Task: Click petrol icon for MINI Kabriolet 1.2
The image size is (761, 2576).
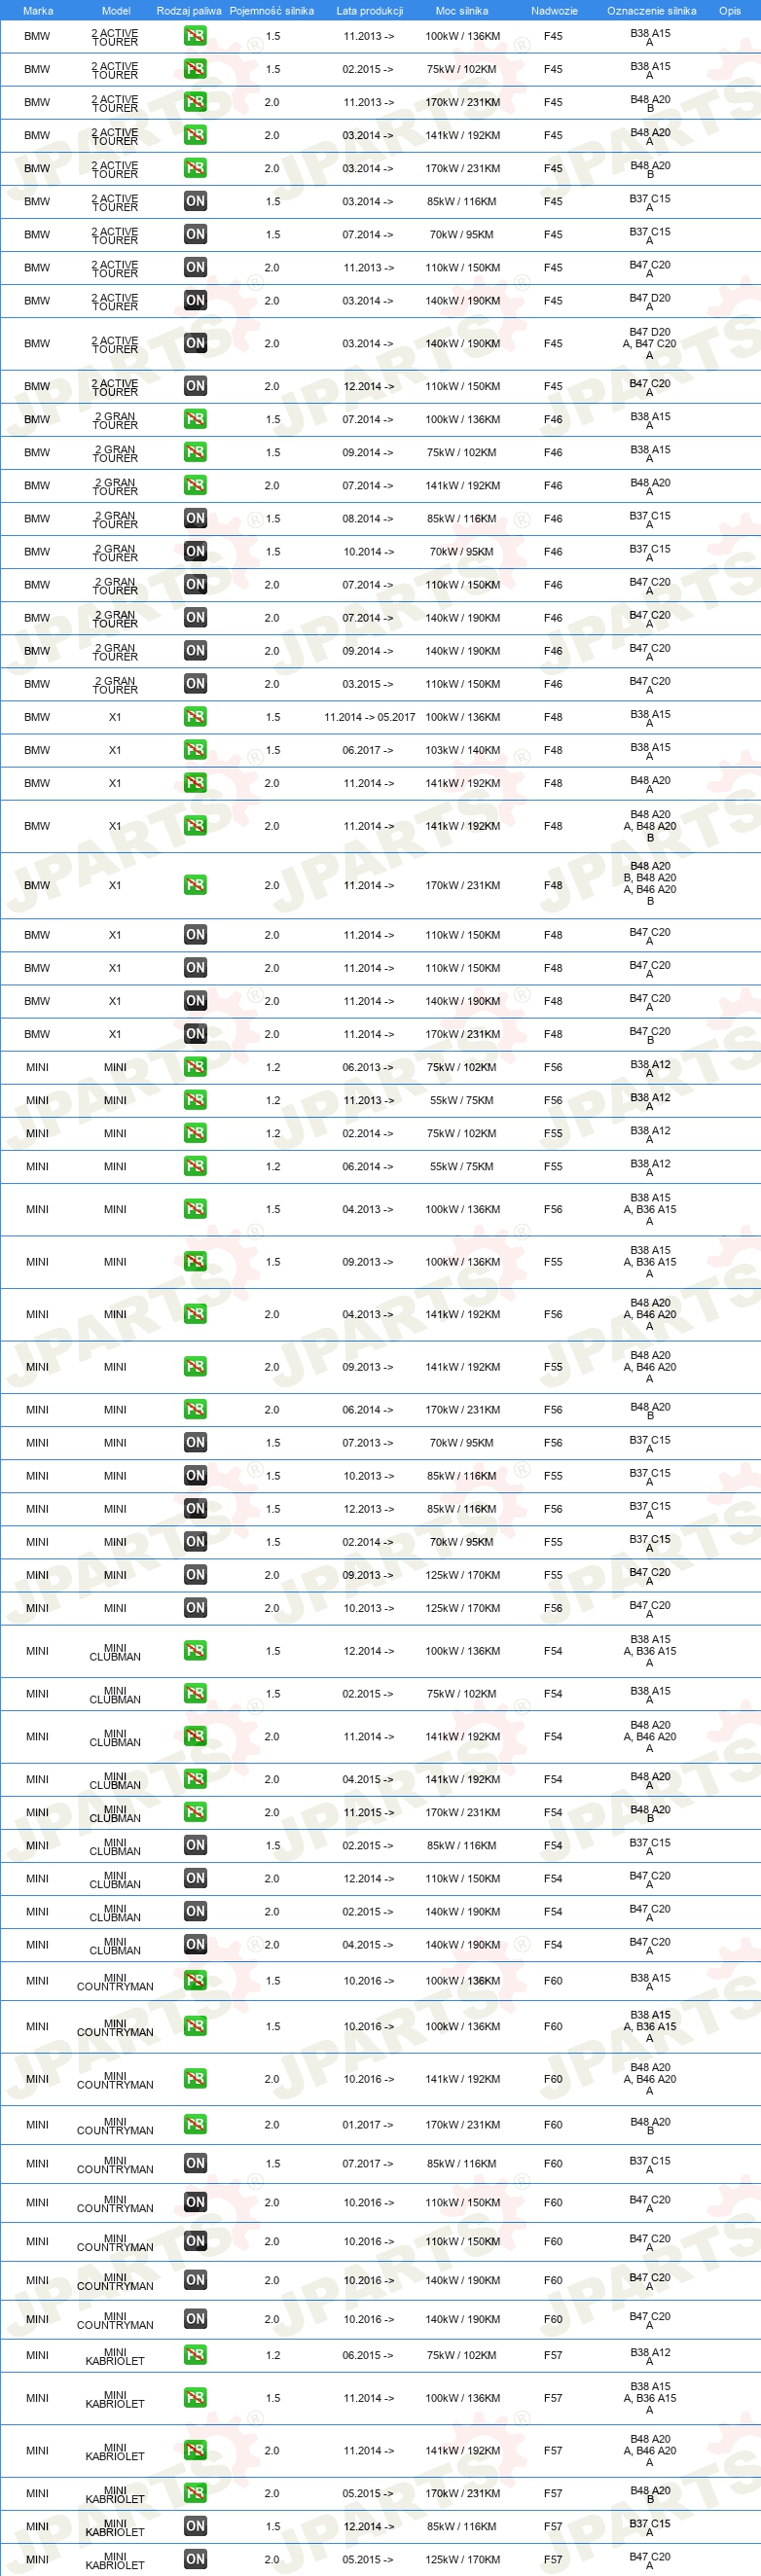Action: (x=195, y=2355)
